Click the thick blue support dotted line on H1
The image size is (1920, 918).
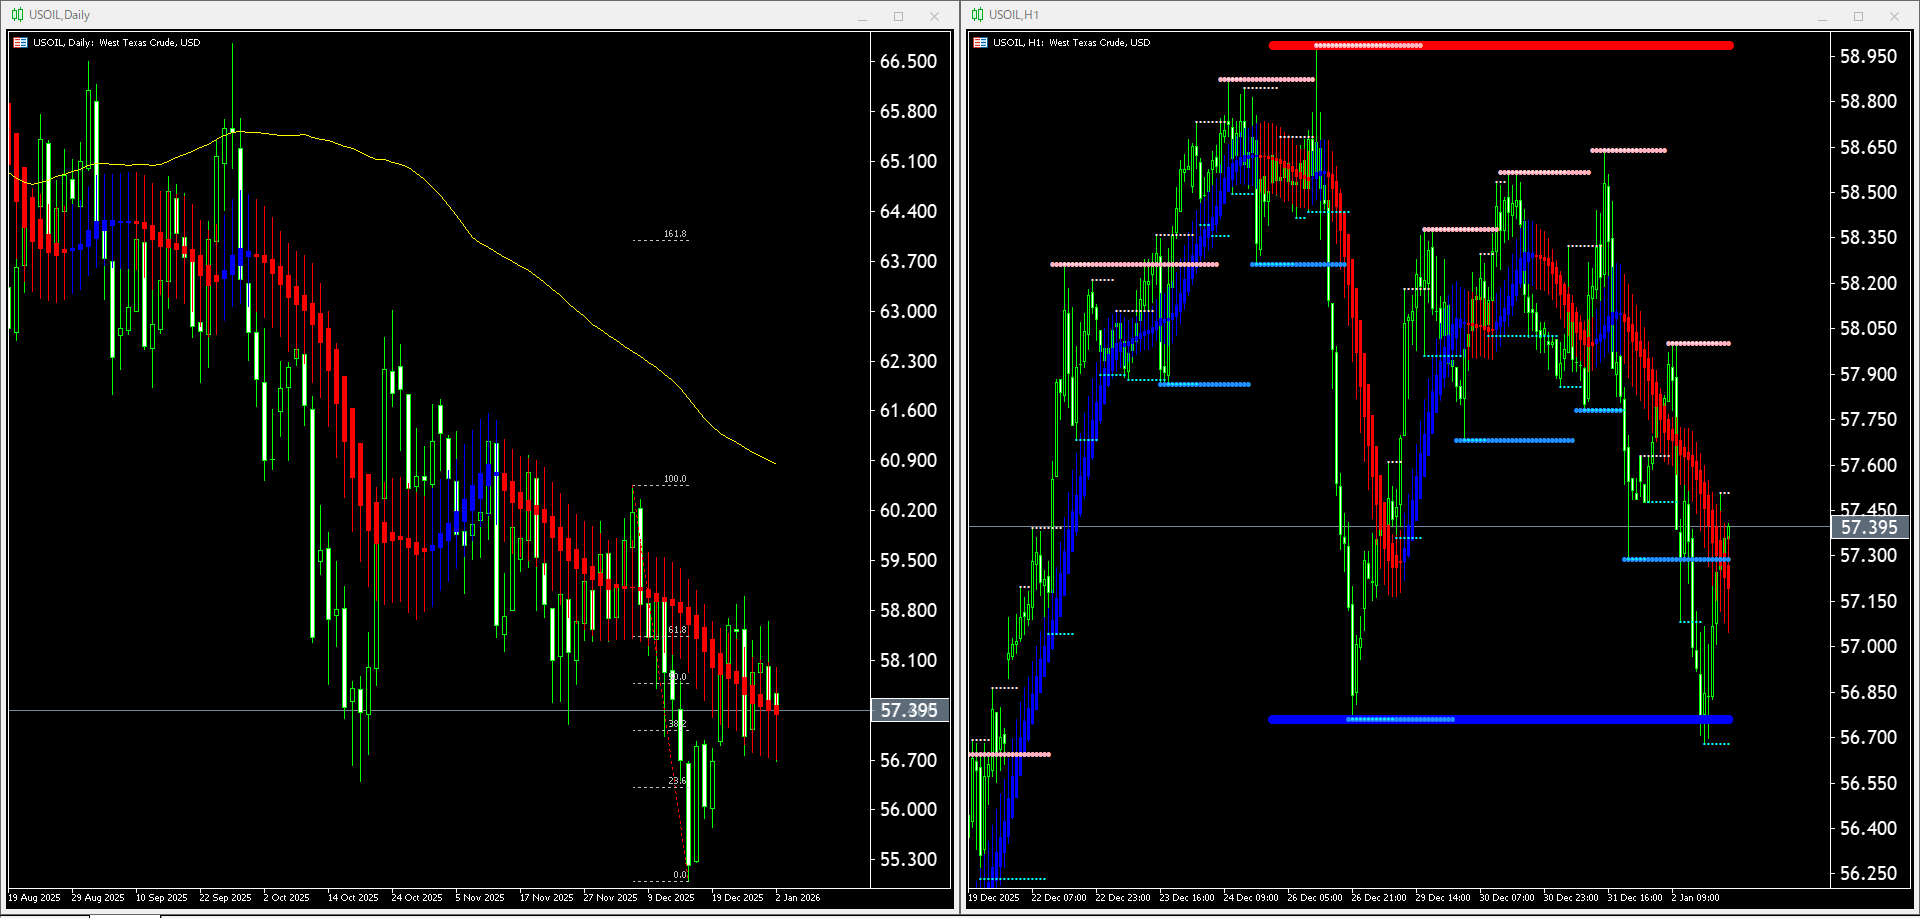click(1500, 719)
